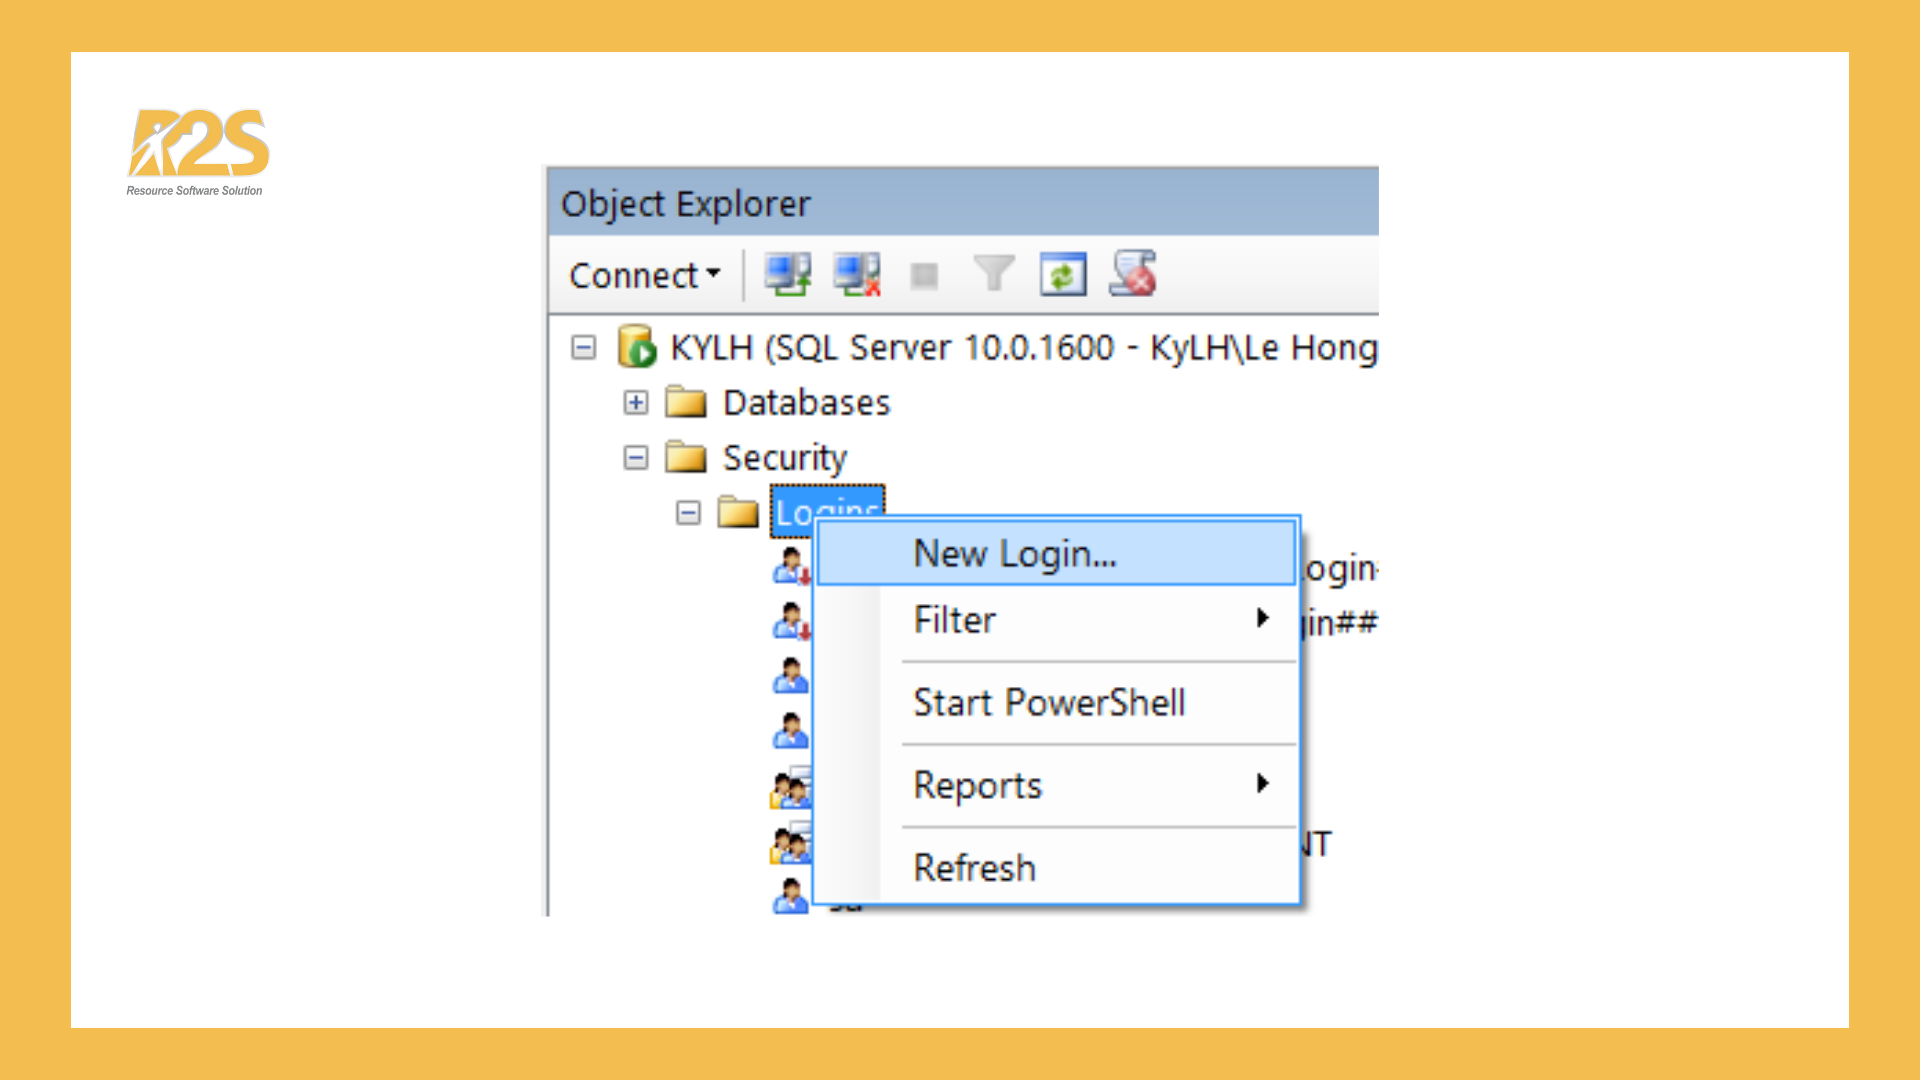Click the KYLH server database icon
Screen dimensions: 1920x1080
tap(638, 348)
